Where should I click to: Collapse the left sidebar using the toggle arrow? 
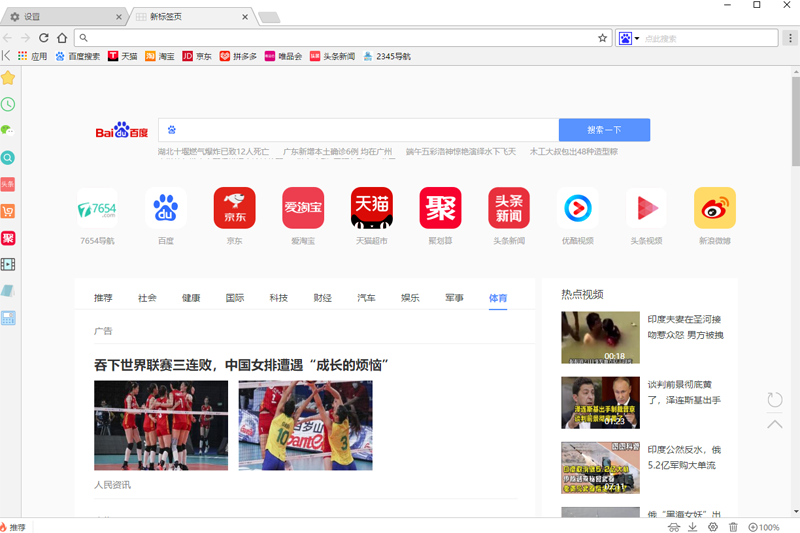point(6,56)
